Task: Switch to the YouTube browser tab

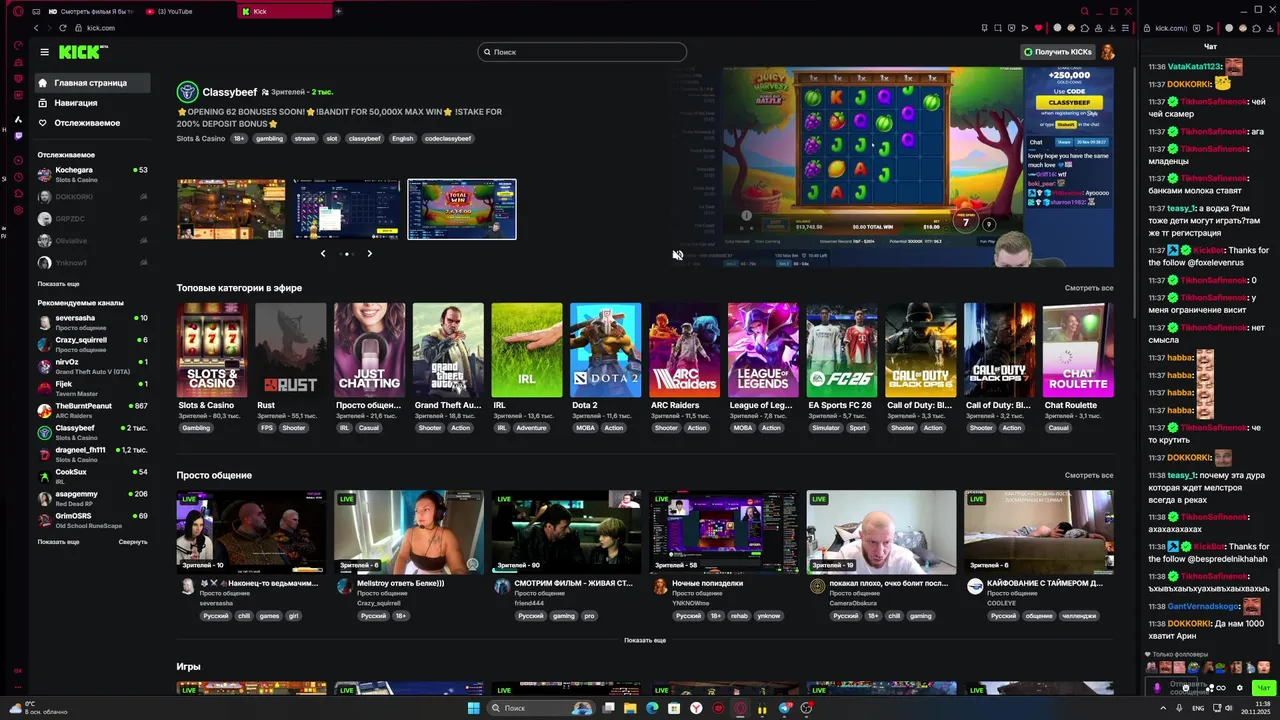Action: tap(186, 11)
